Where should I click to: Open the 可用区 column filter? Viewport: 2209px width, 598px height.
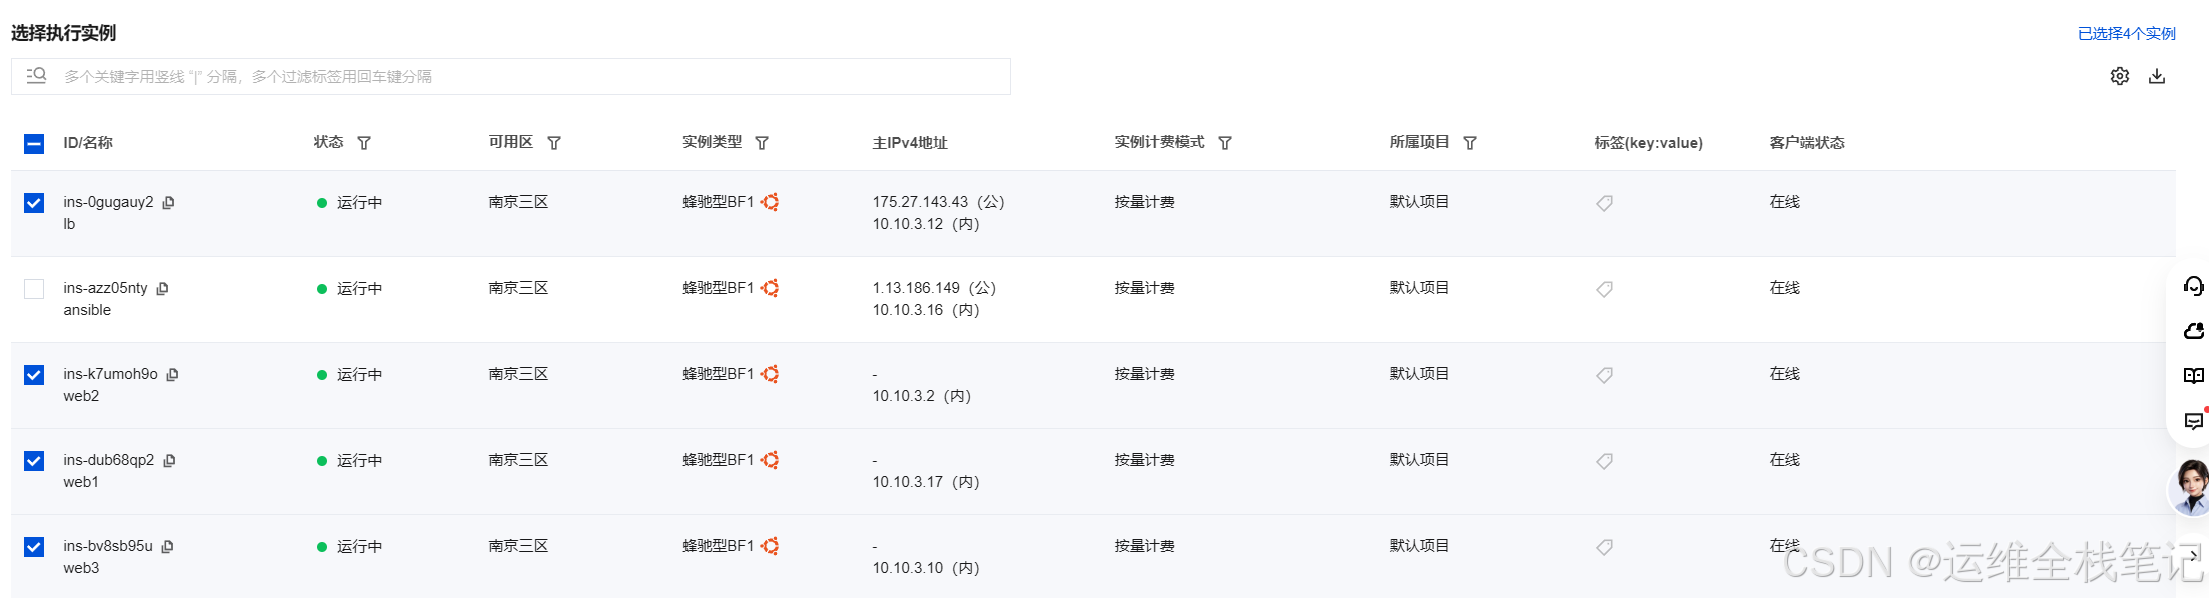coord(554,143)
